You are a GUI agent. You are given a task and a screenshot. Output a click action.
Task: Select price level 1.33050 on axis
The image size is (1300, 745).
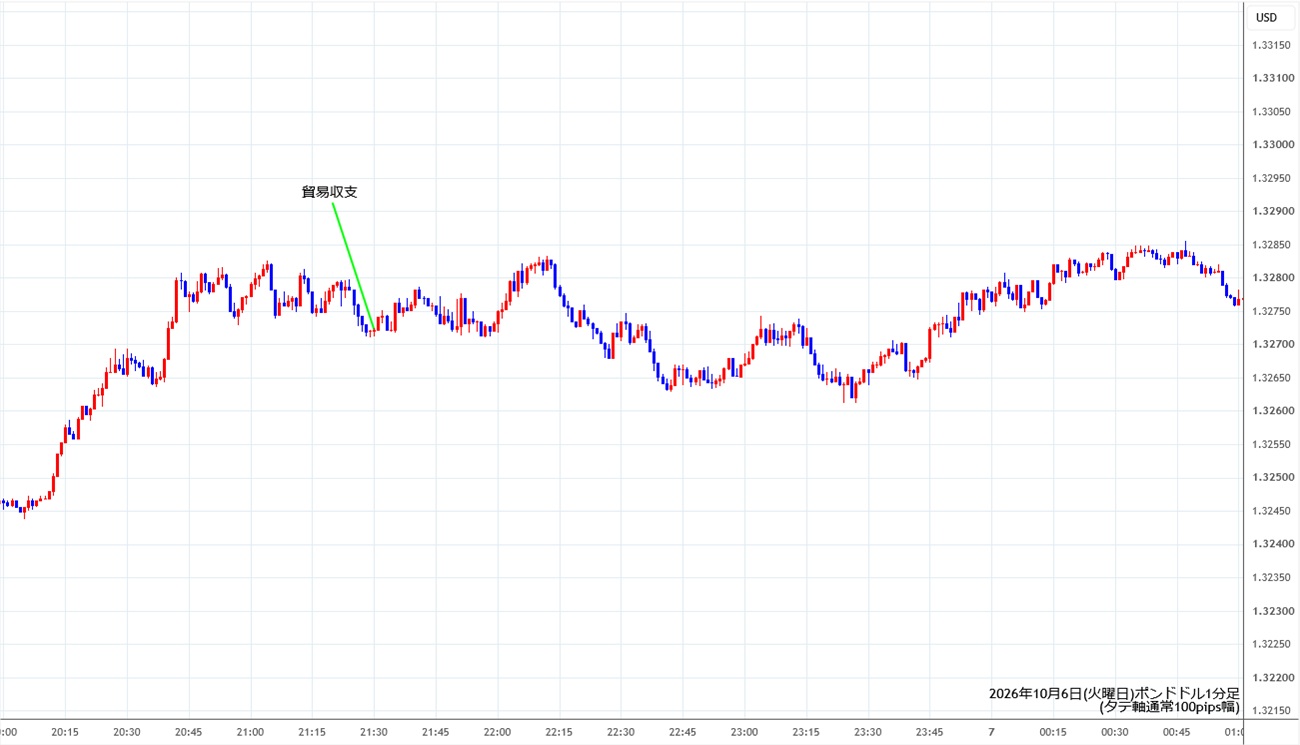pos(1271,111)
